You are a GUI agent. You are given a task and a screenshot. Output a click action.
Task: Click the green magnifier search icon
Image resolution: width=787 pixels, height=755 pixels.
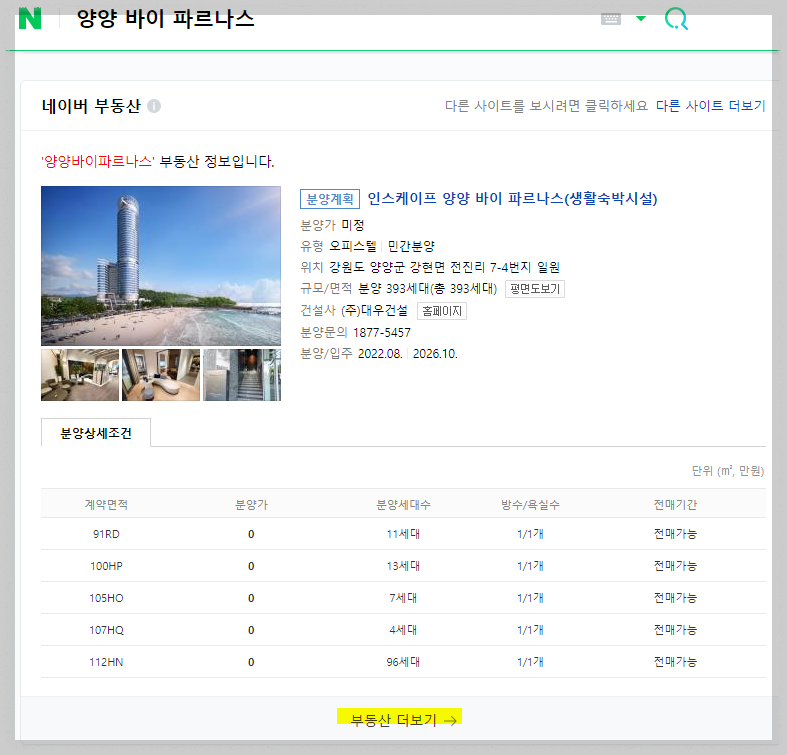(676, 19)
